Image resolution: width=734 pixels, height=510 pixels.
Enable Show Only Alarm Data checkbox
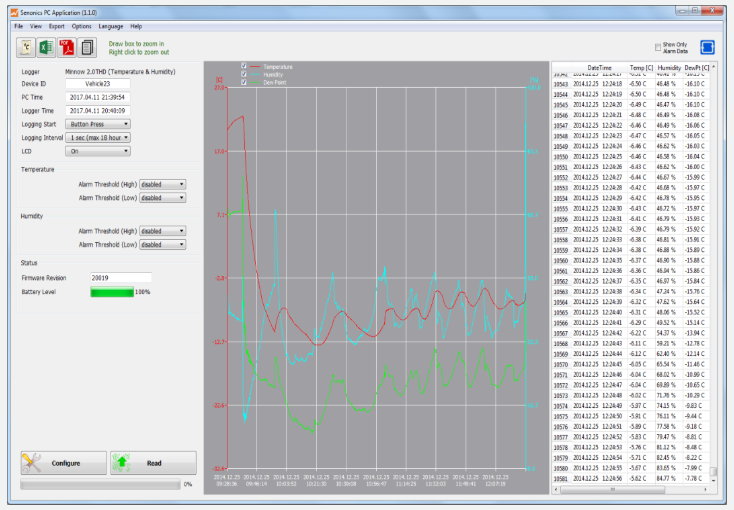pyautogui.click(x=658, y=47)
